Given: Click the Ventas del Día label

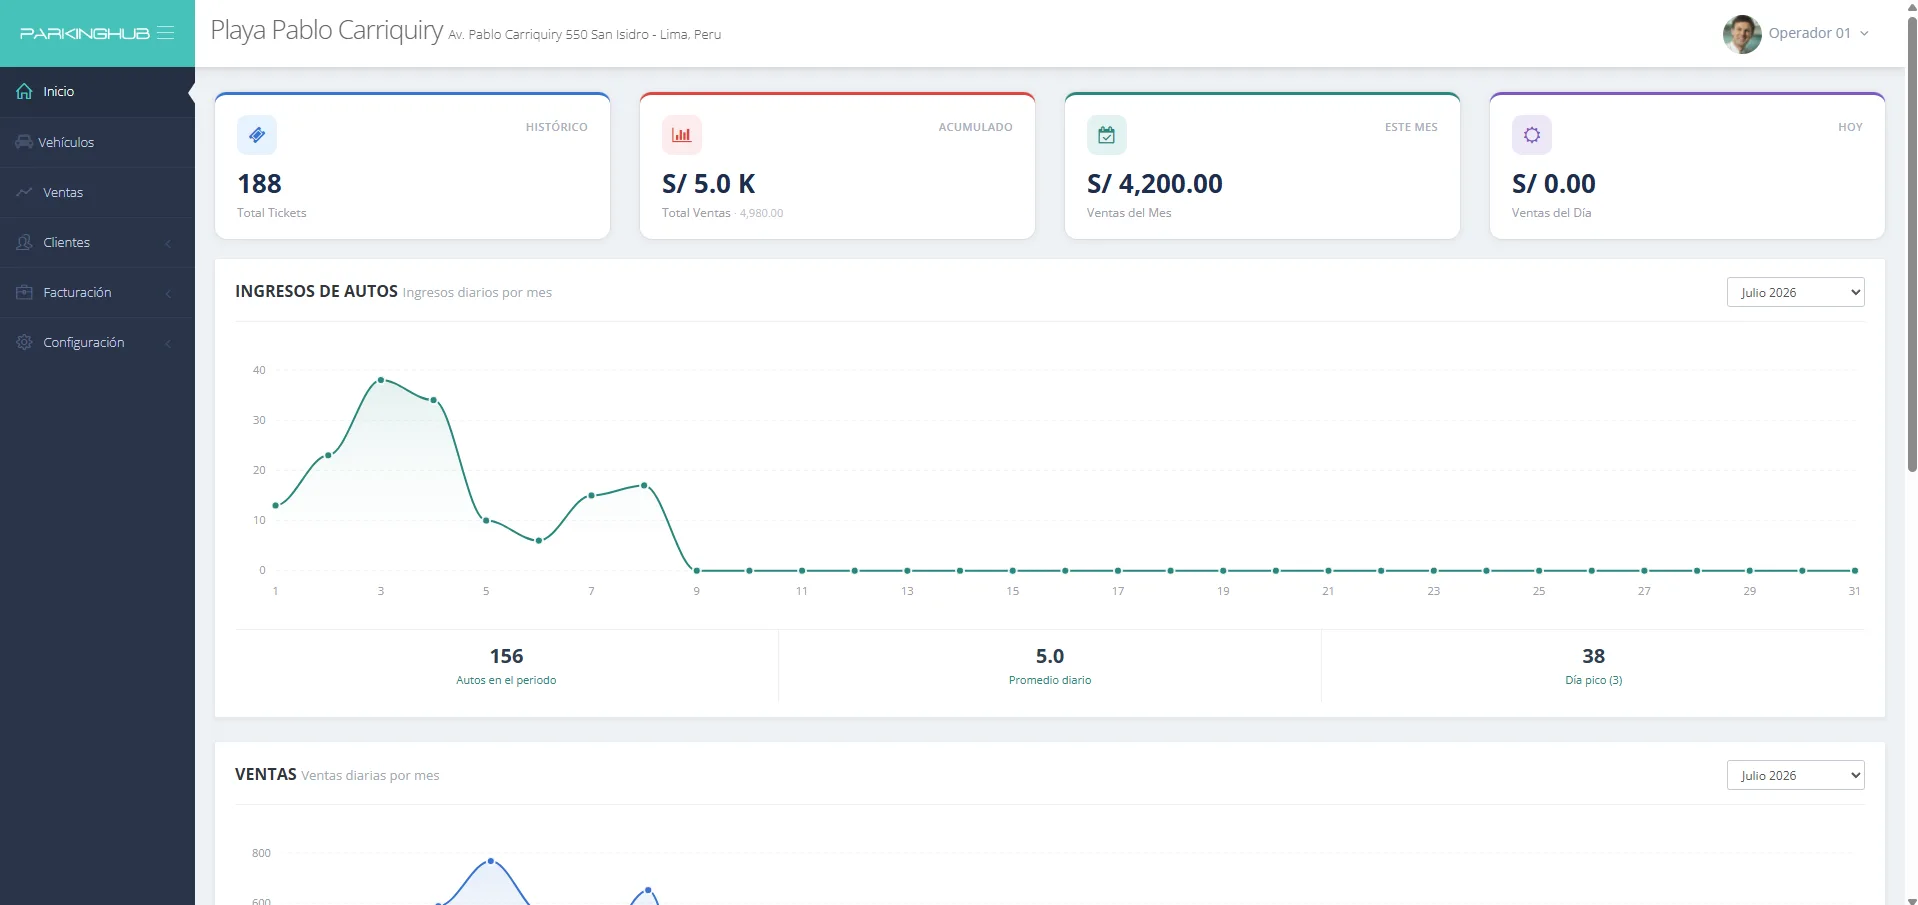Looking at the screenshot, I should 1551,213.
